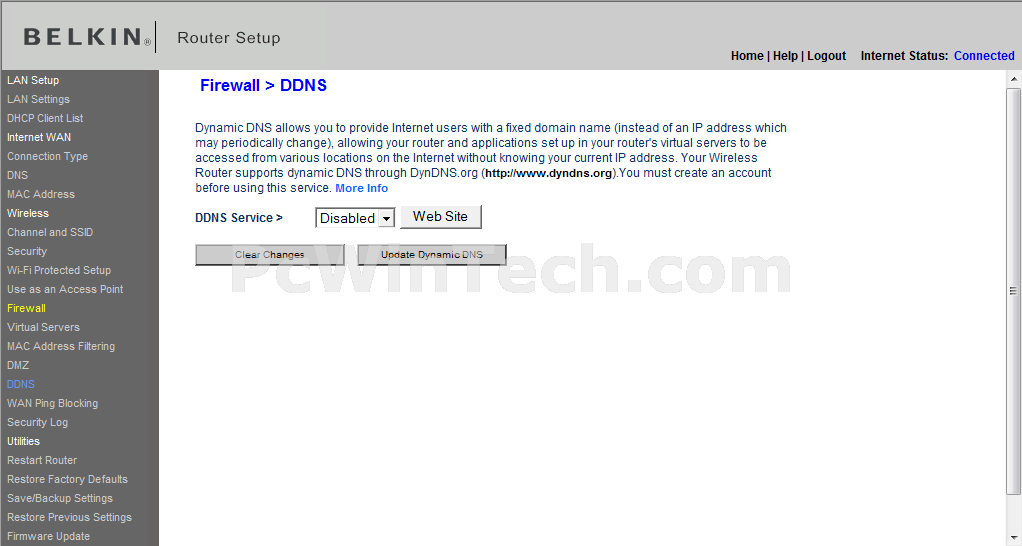The image size is (1022, 546).
Task: Open Save/Backup Settings page
Action: [x=60, y=498]
